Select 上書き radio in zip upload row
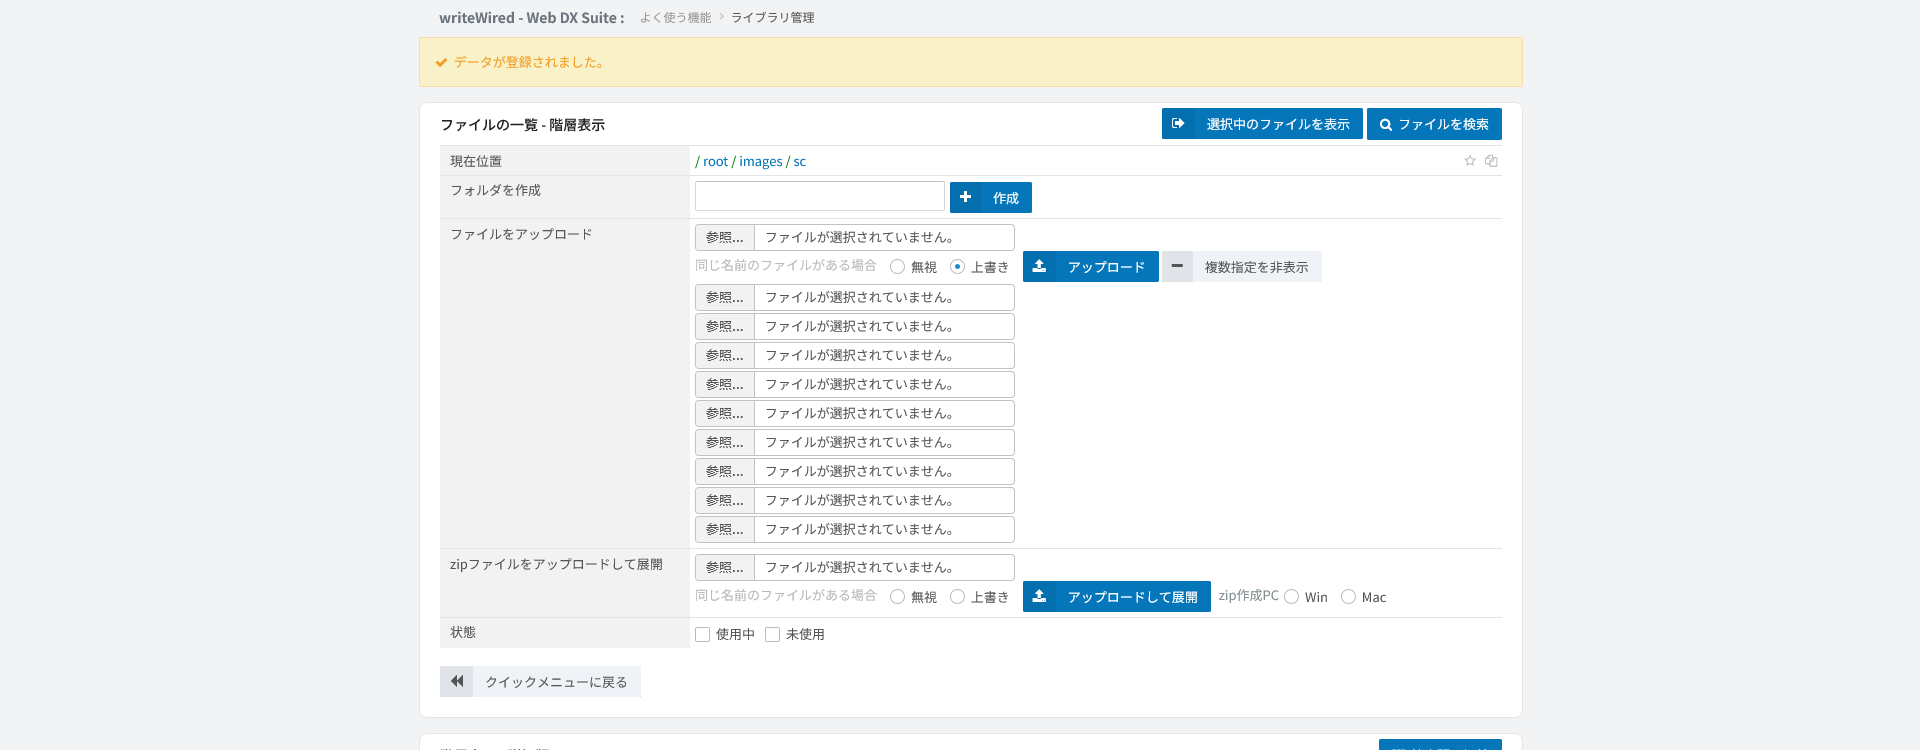The image size is (1920, 750). tap(958, 597)
